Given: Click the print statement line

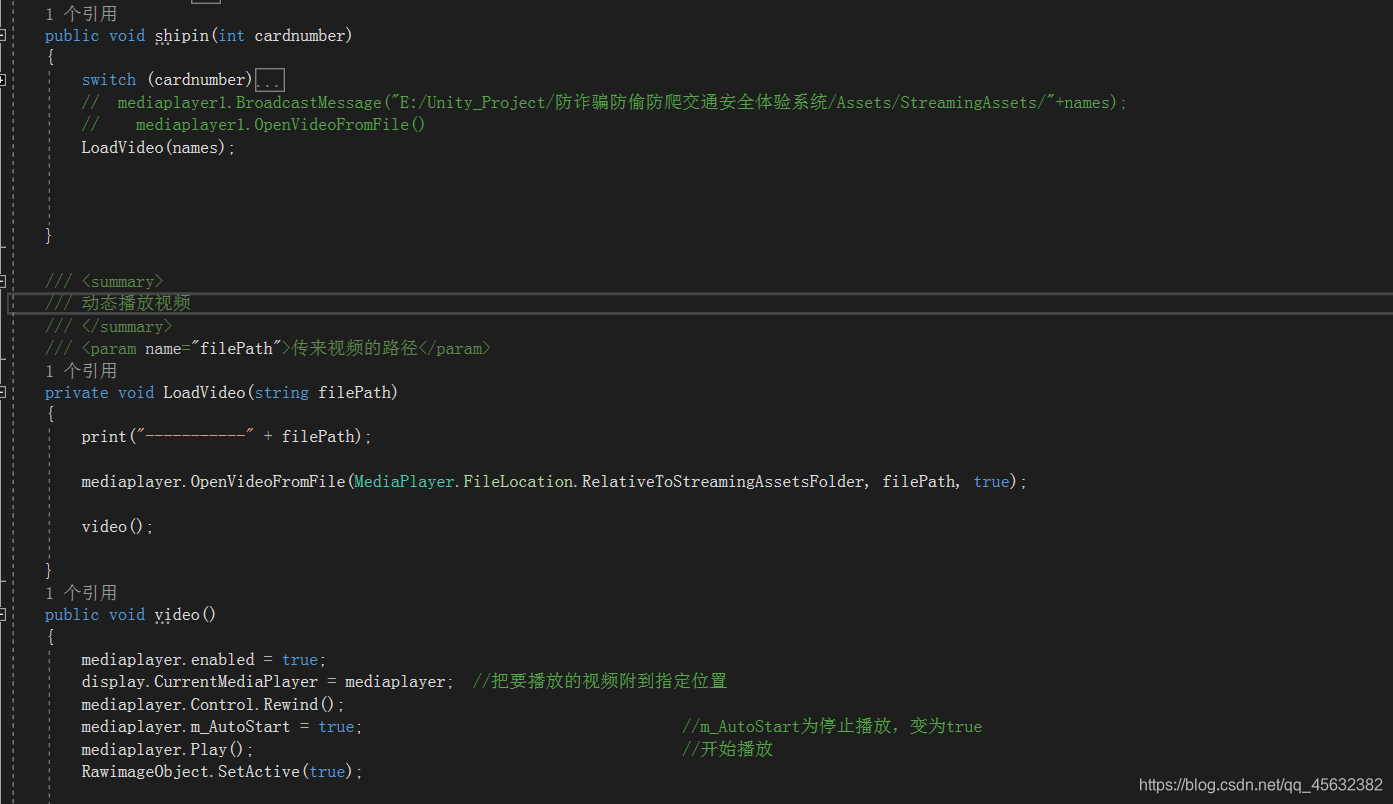Looking at the screenshot, I should click(227, 437).
